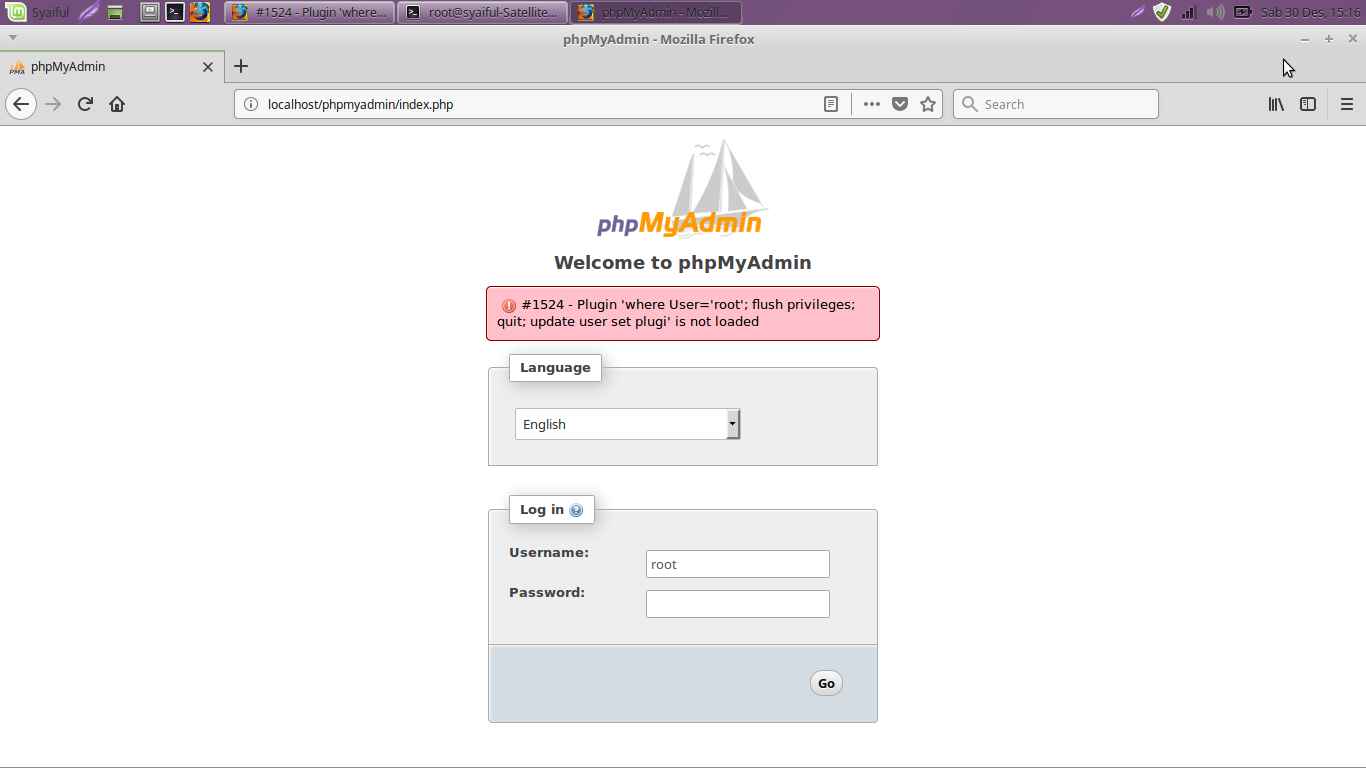Open the Library icon in toolbar
The height and width of the screenshot is (768, 1366).
tap(1277, 104)
